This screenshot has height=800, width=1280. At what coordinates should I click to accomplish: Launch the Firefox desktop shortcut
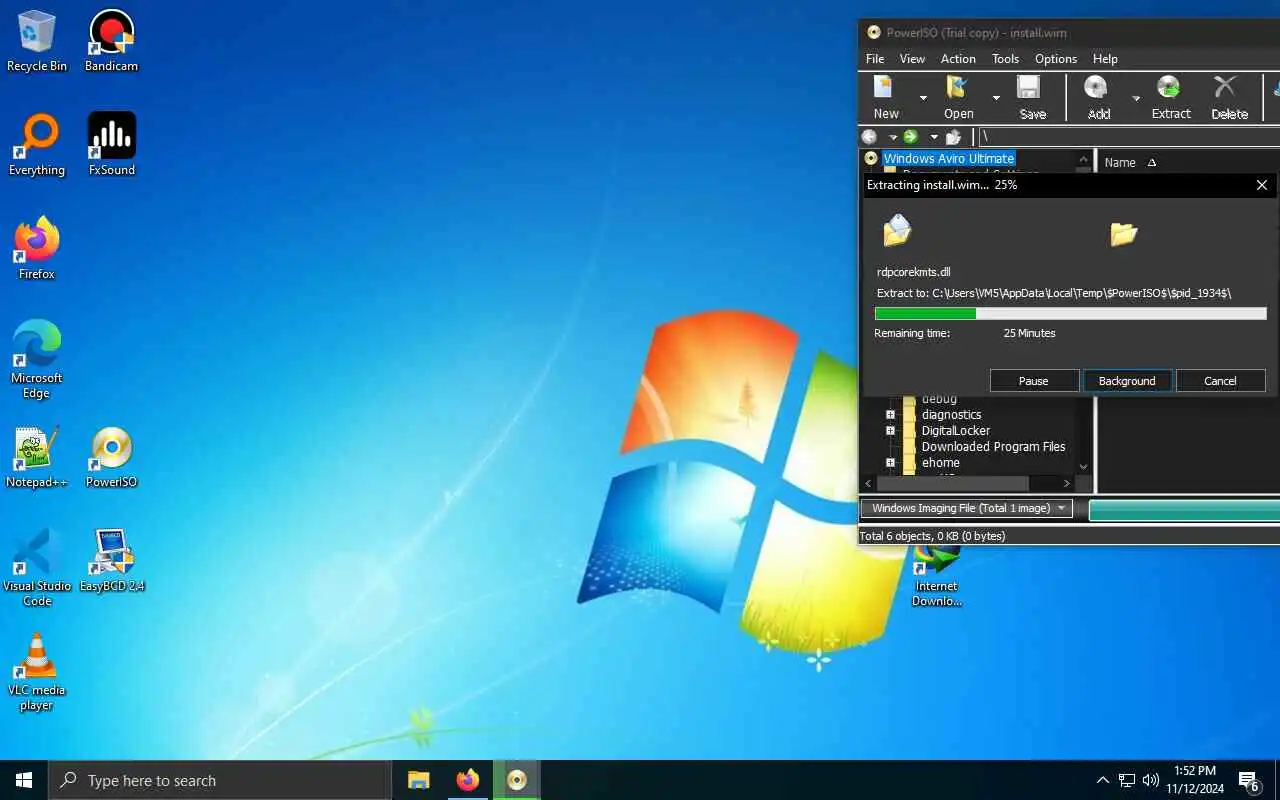tap(37, 249)
